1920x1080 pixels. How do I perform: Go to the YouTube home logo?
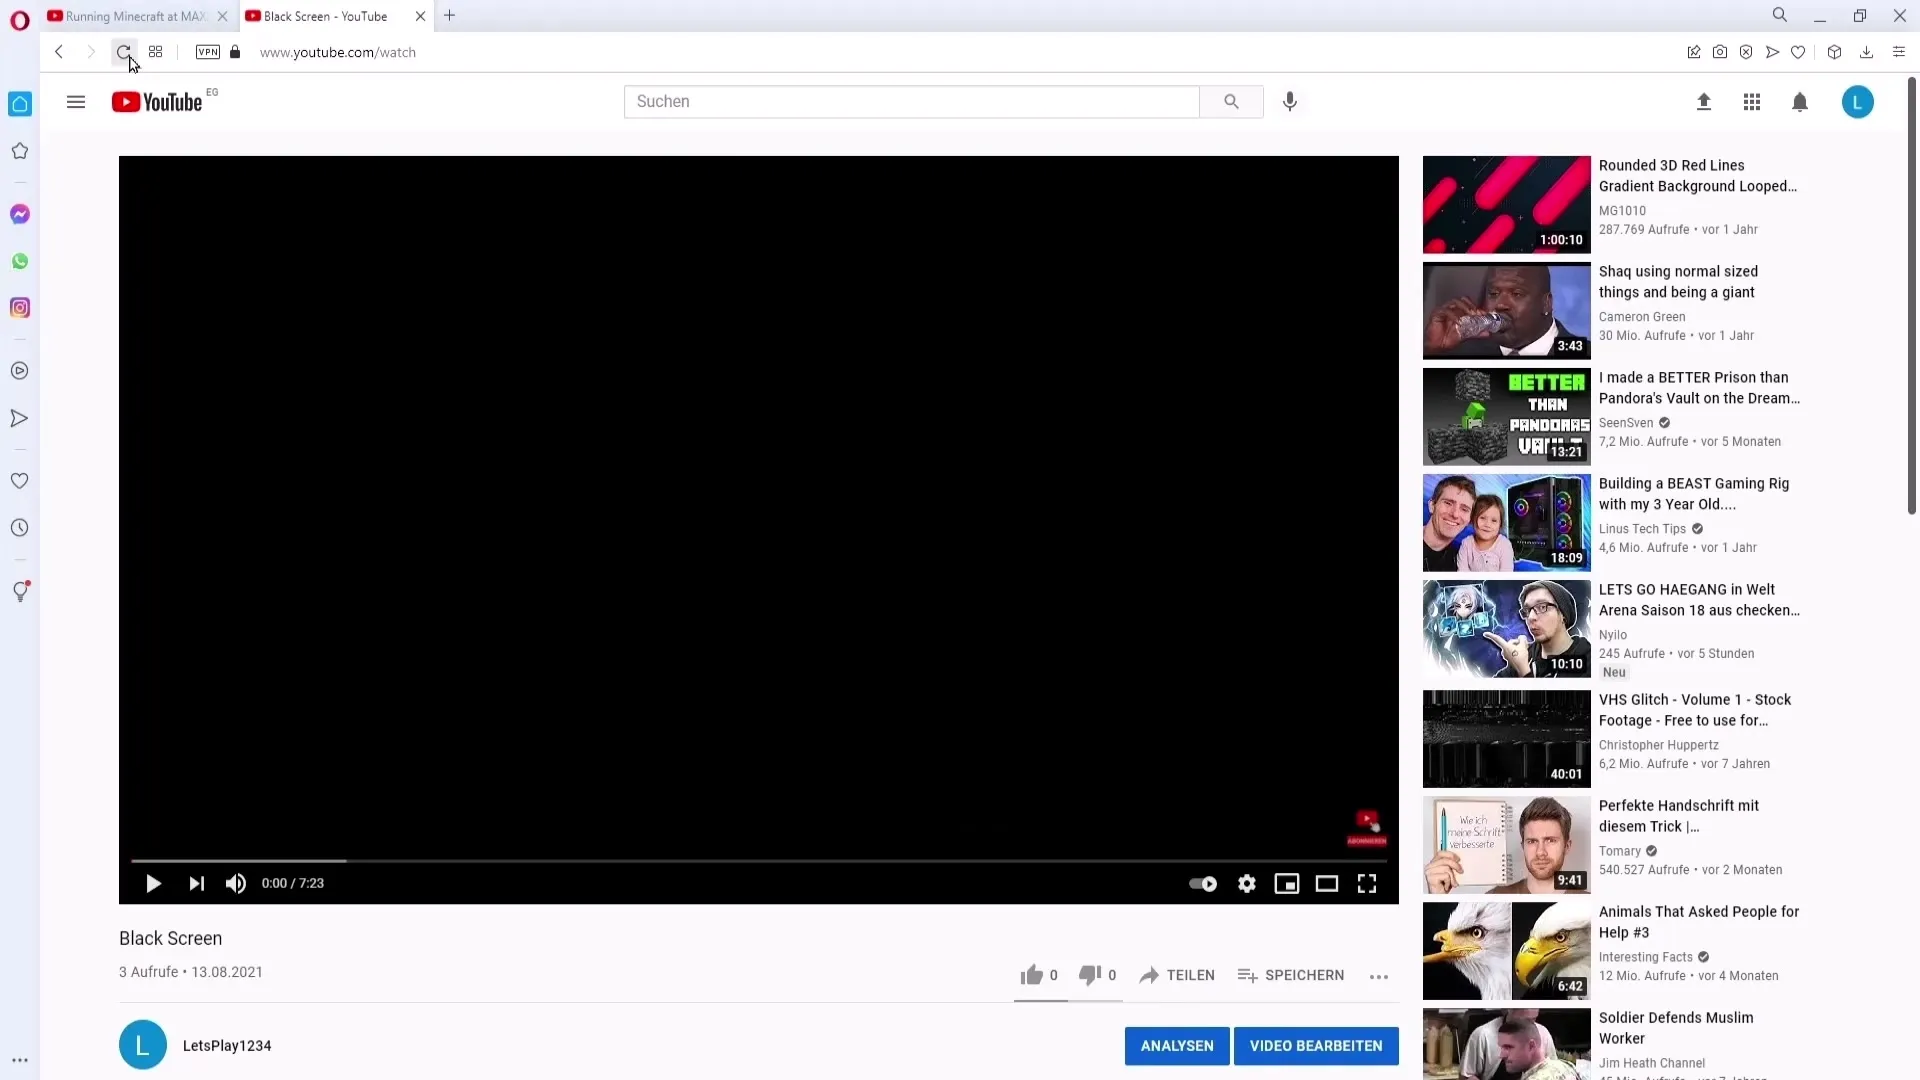click(x=157, y=102)
